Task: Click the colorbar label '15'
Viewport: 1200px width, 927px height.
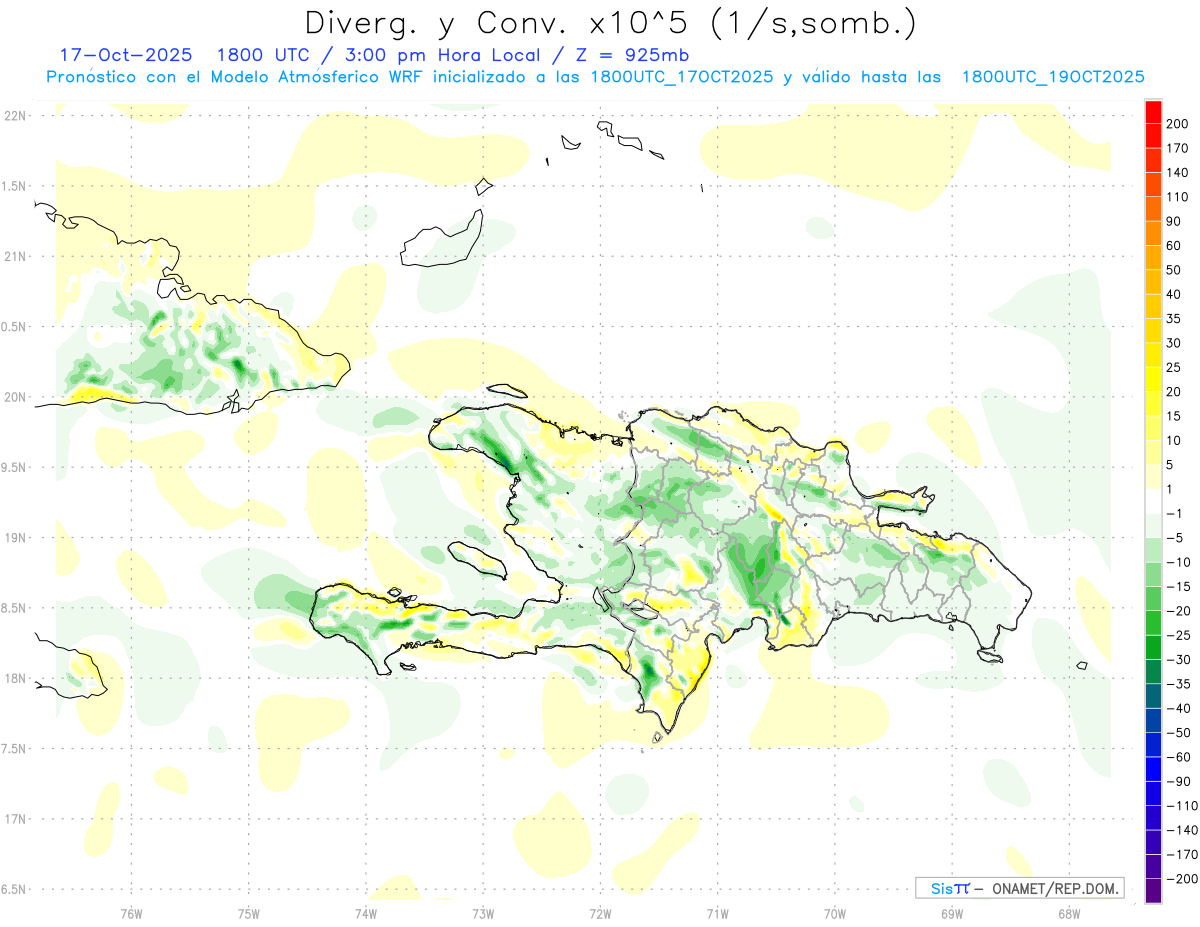Action: click(x=1175, y=416)
